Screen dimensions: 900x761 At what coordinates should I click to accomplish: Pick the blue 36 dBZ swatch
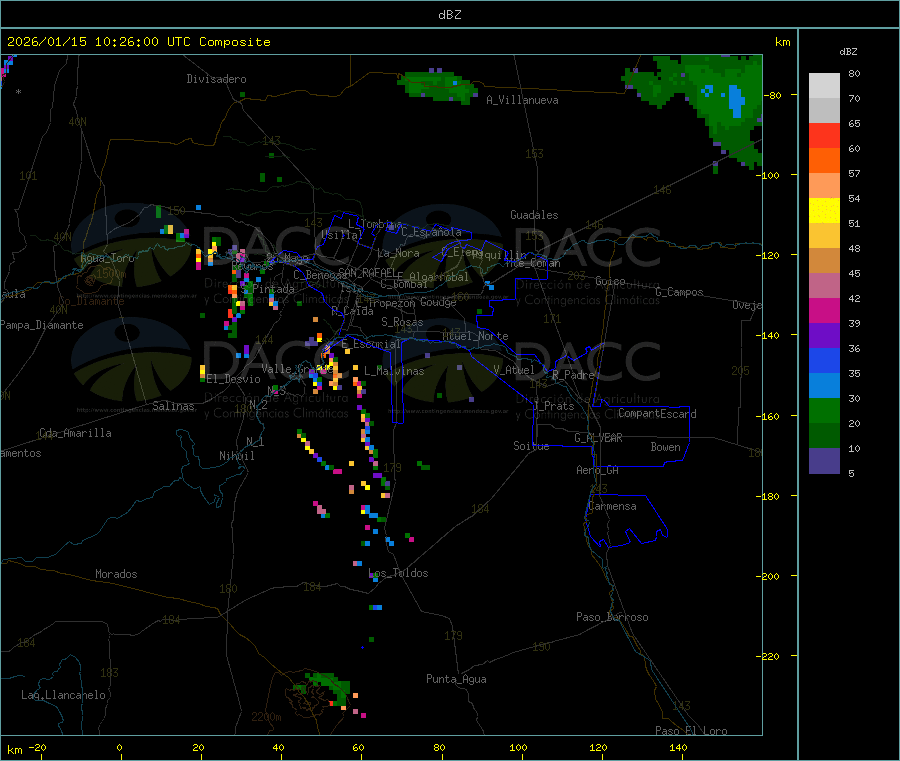click(x=824, y=360)
